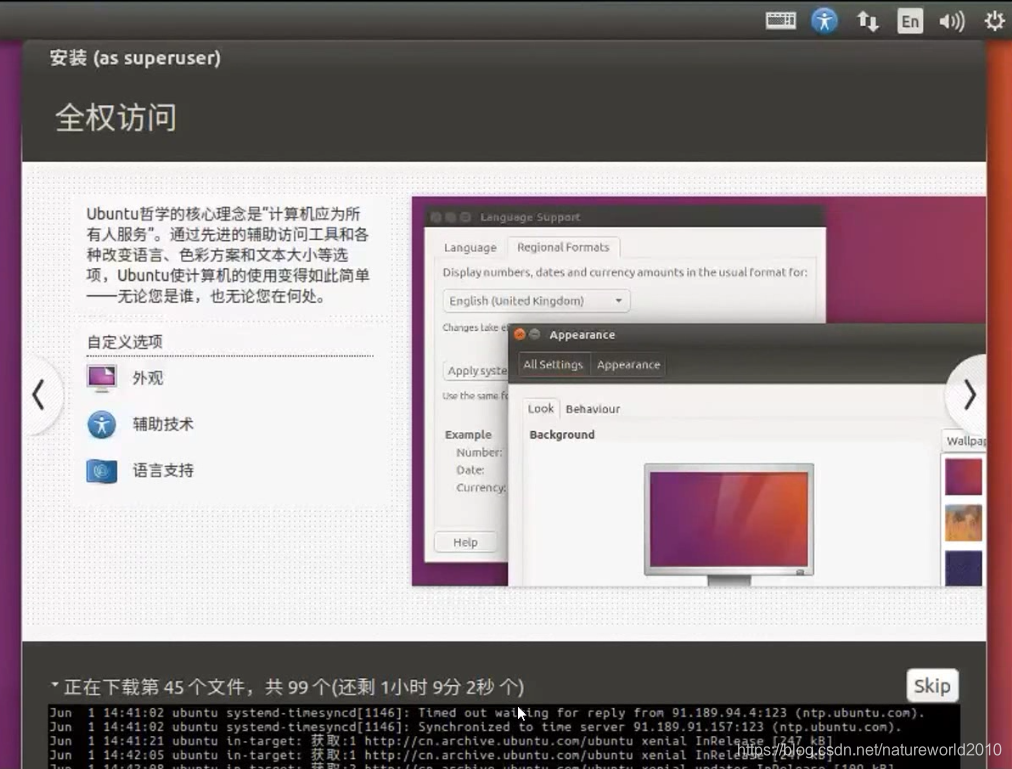Choose the purple-orange wallpaper thumbnail

[x=963, y=477]
